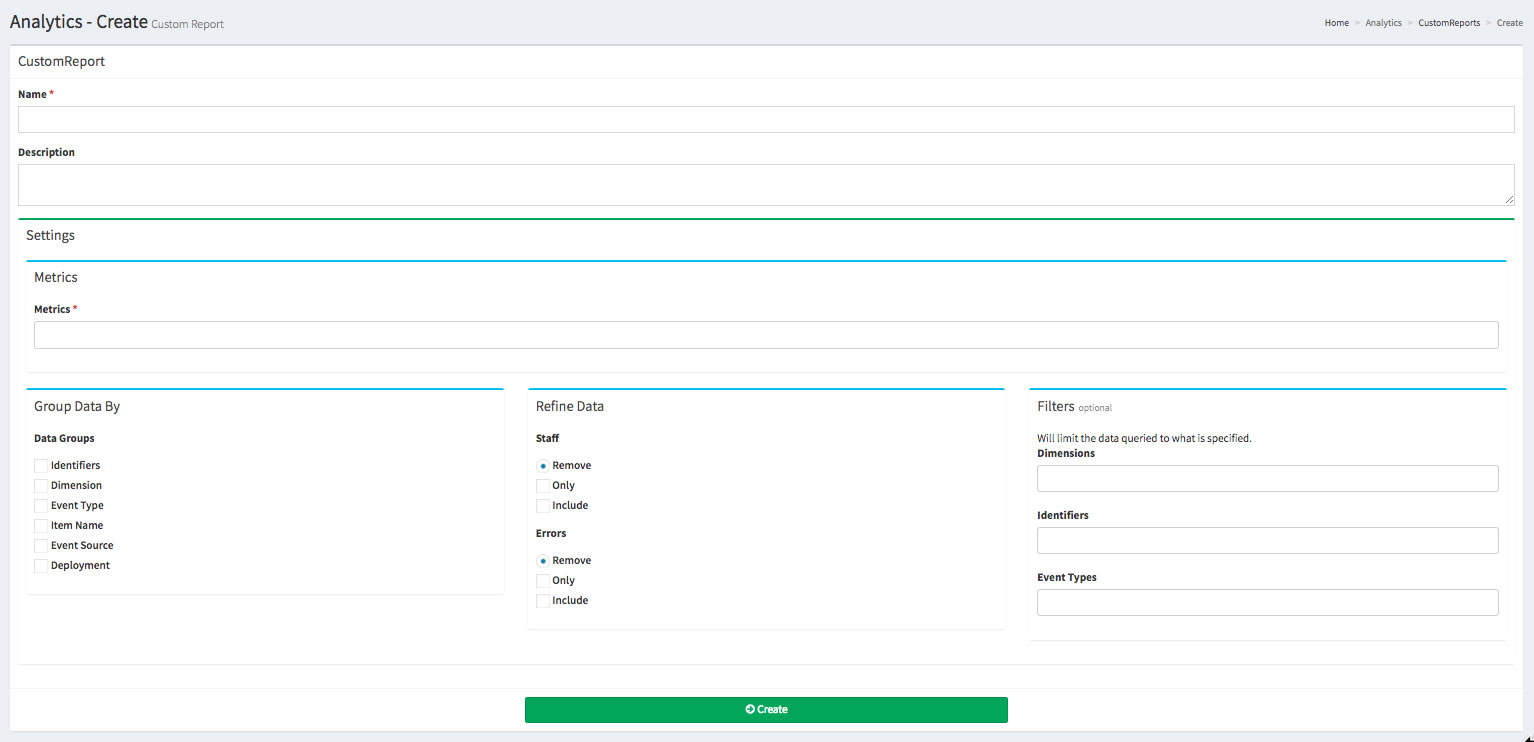Select Errors Include radio option
This screenshot has height=742, width=1534.
click(543, 601)
